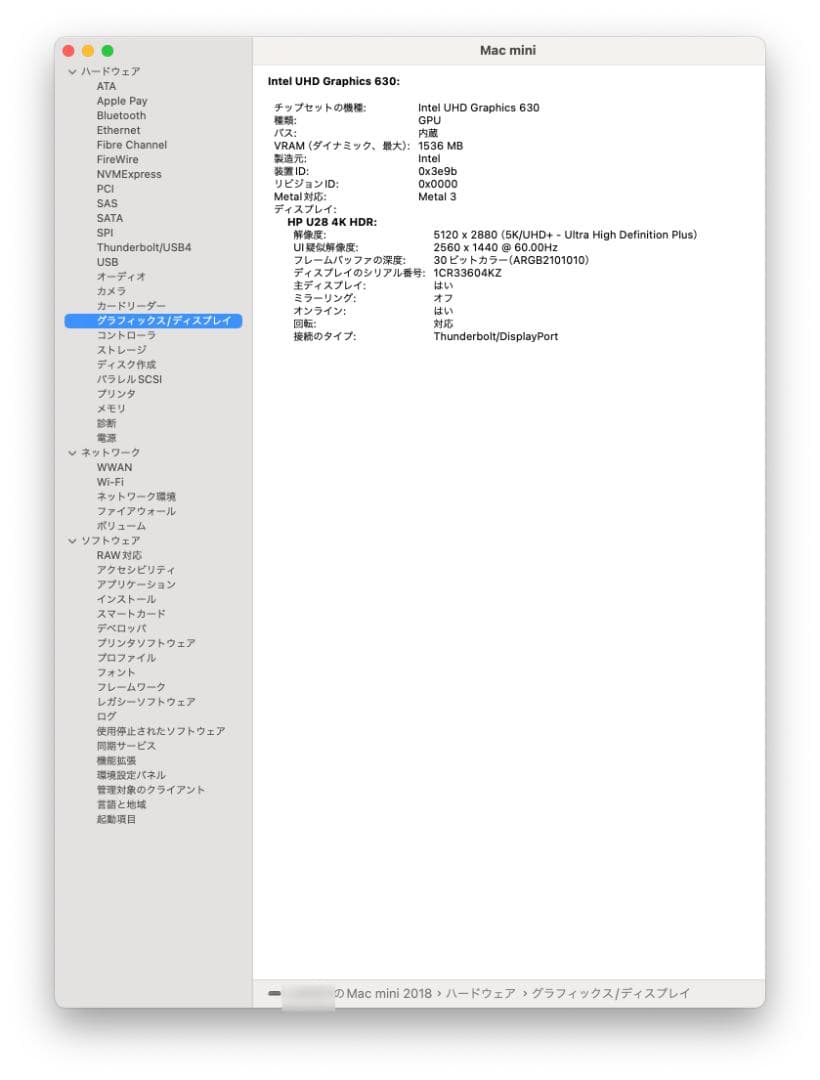Select 電源 under ハードウェア
This screenshot has height=1080, width=820.
(x=108, y=437)
